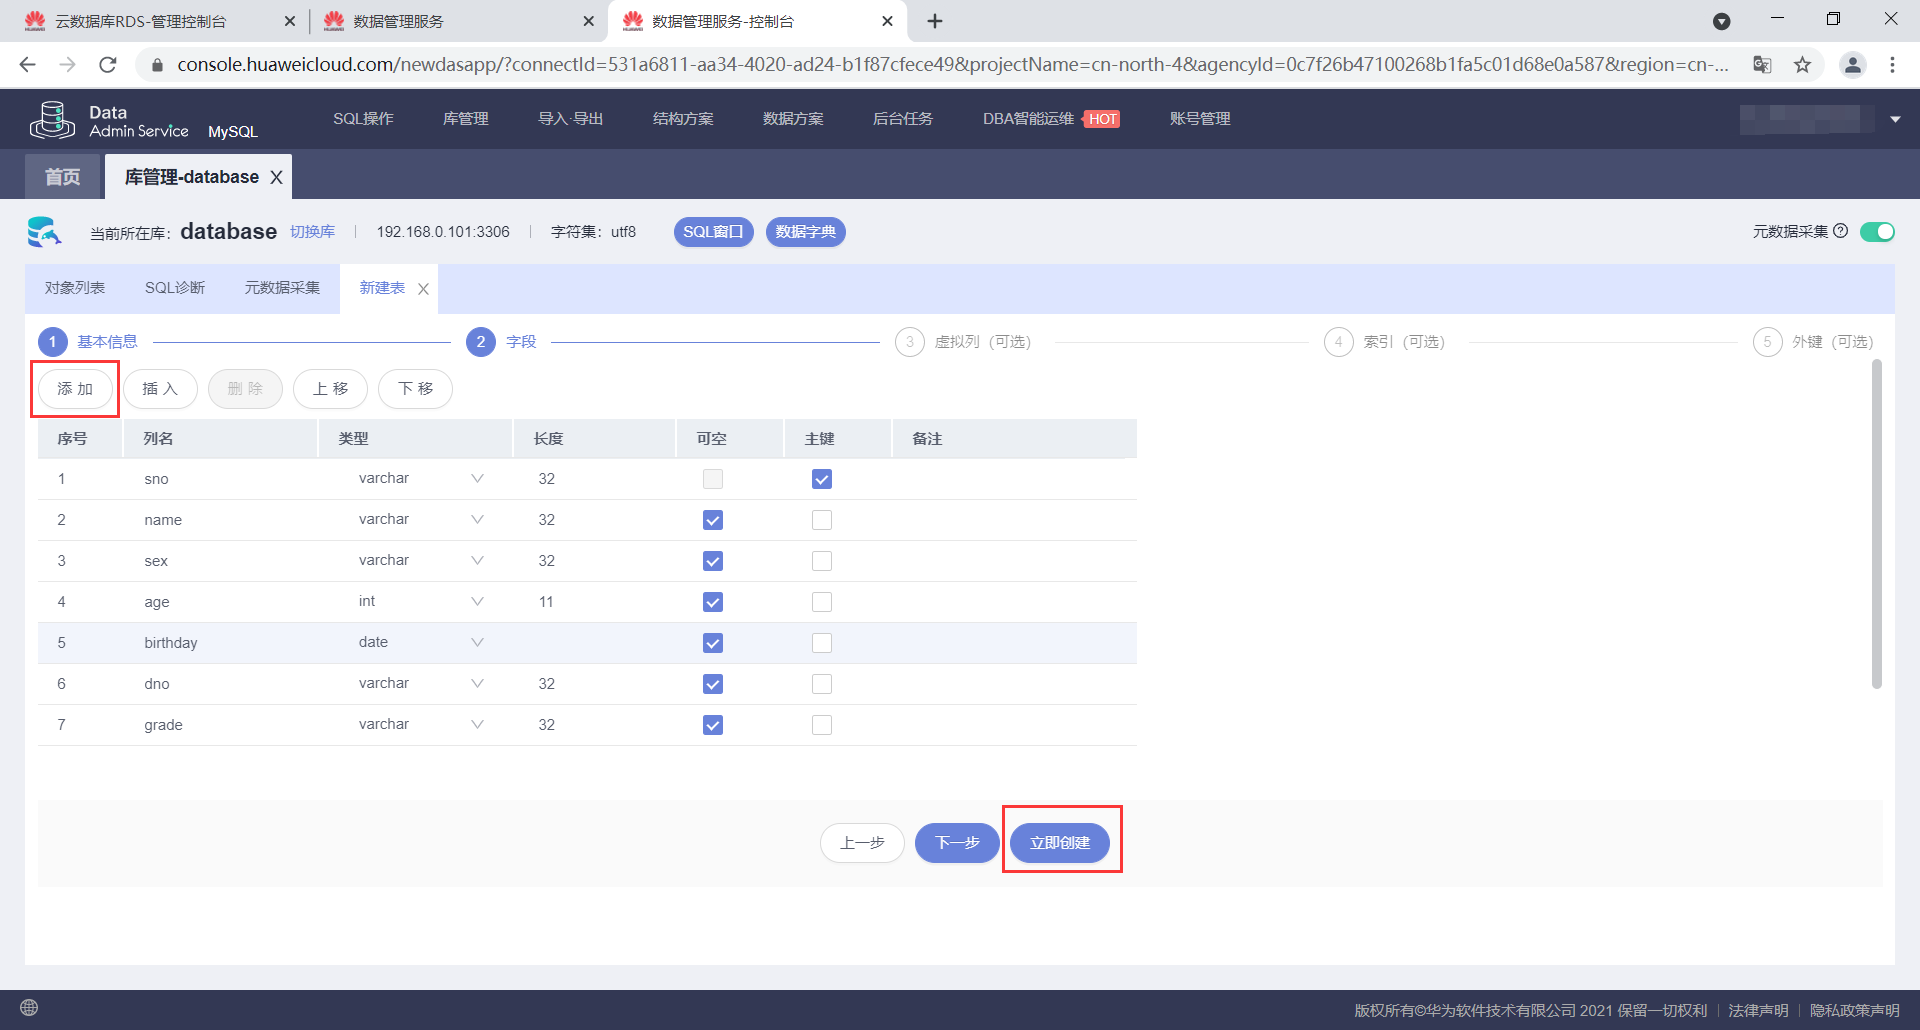Click the globe language icon in the footer

pyautogui.click(x=29, y=1007)
